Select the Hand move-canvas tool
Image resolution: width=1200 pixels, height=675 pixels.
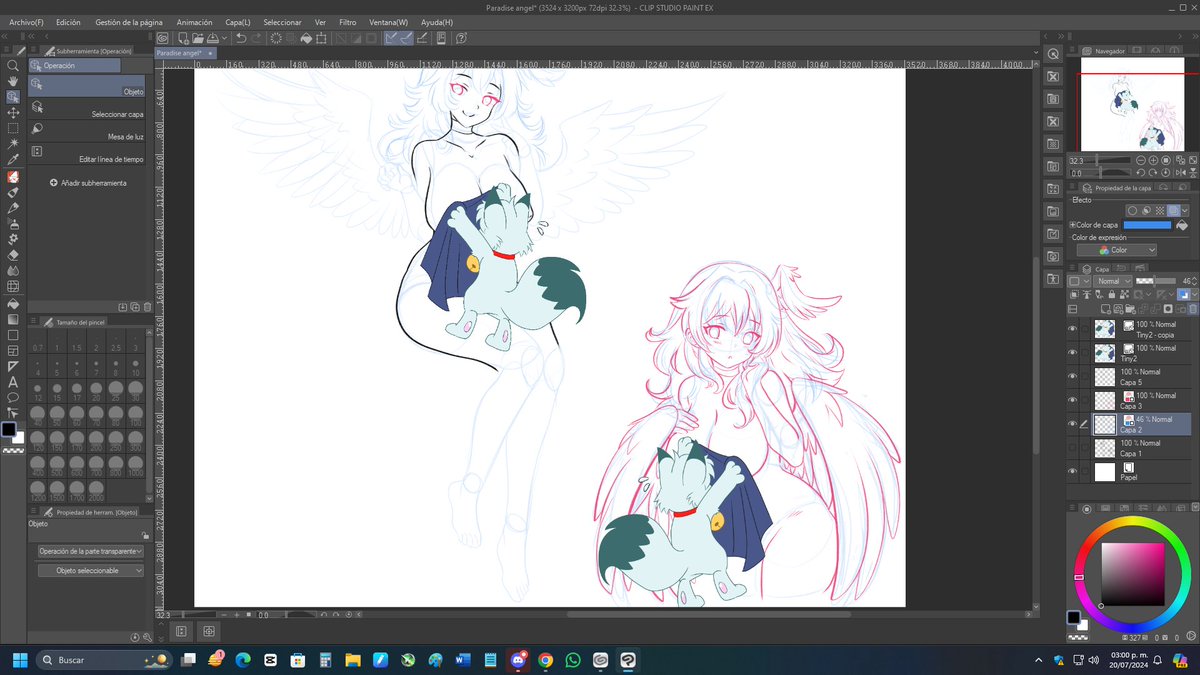(13, 81)
